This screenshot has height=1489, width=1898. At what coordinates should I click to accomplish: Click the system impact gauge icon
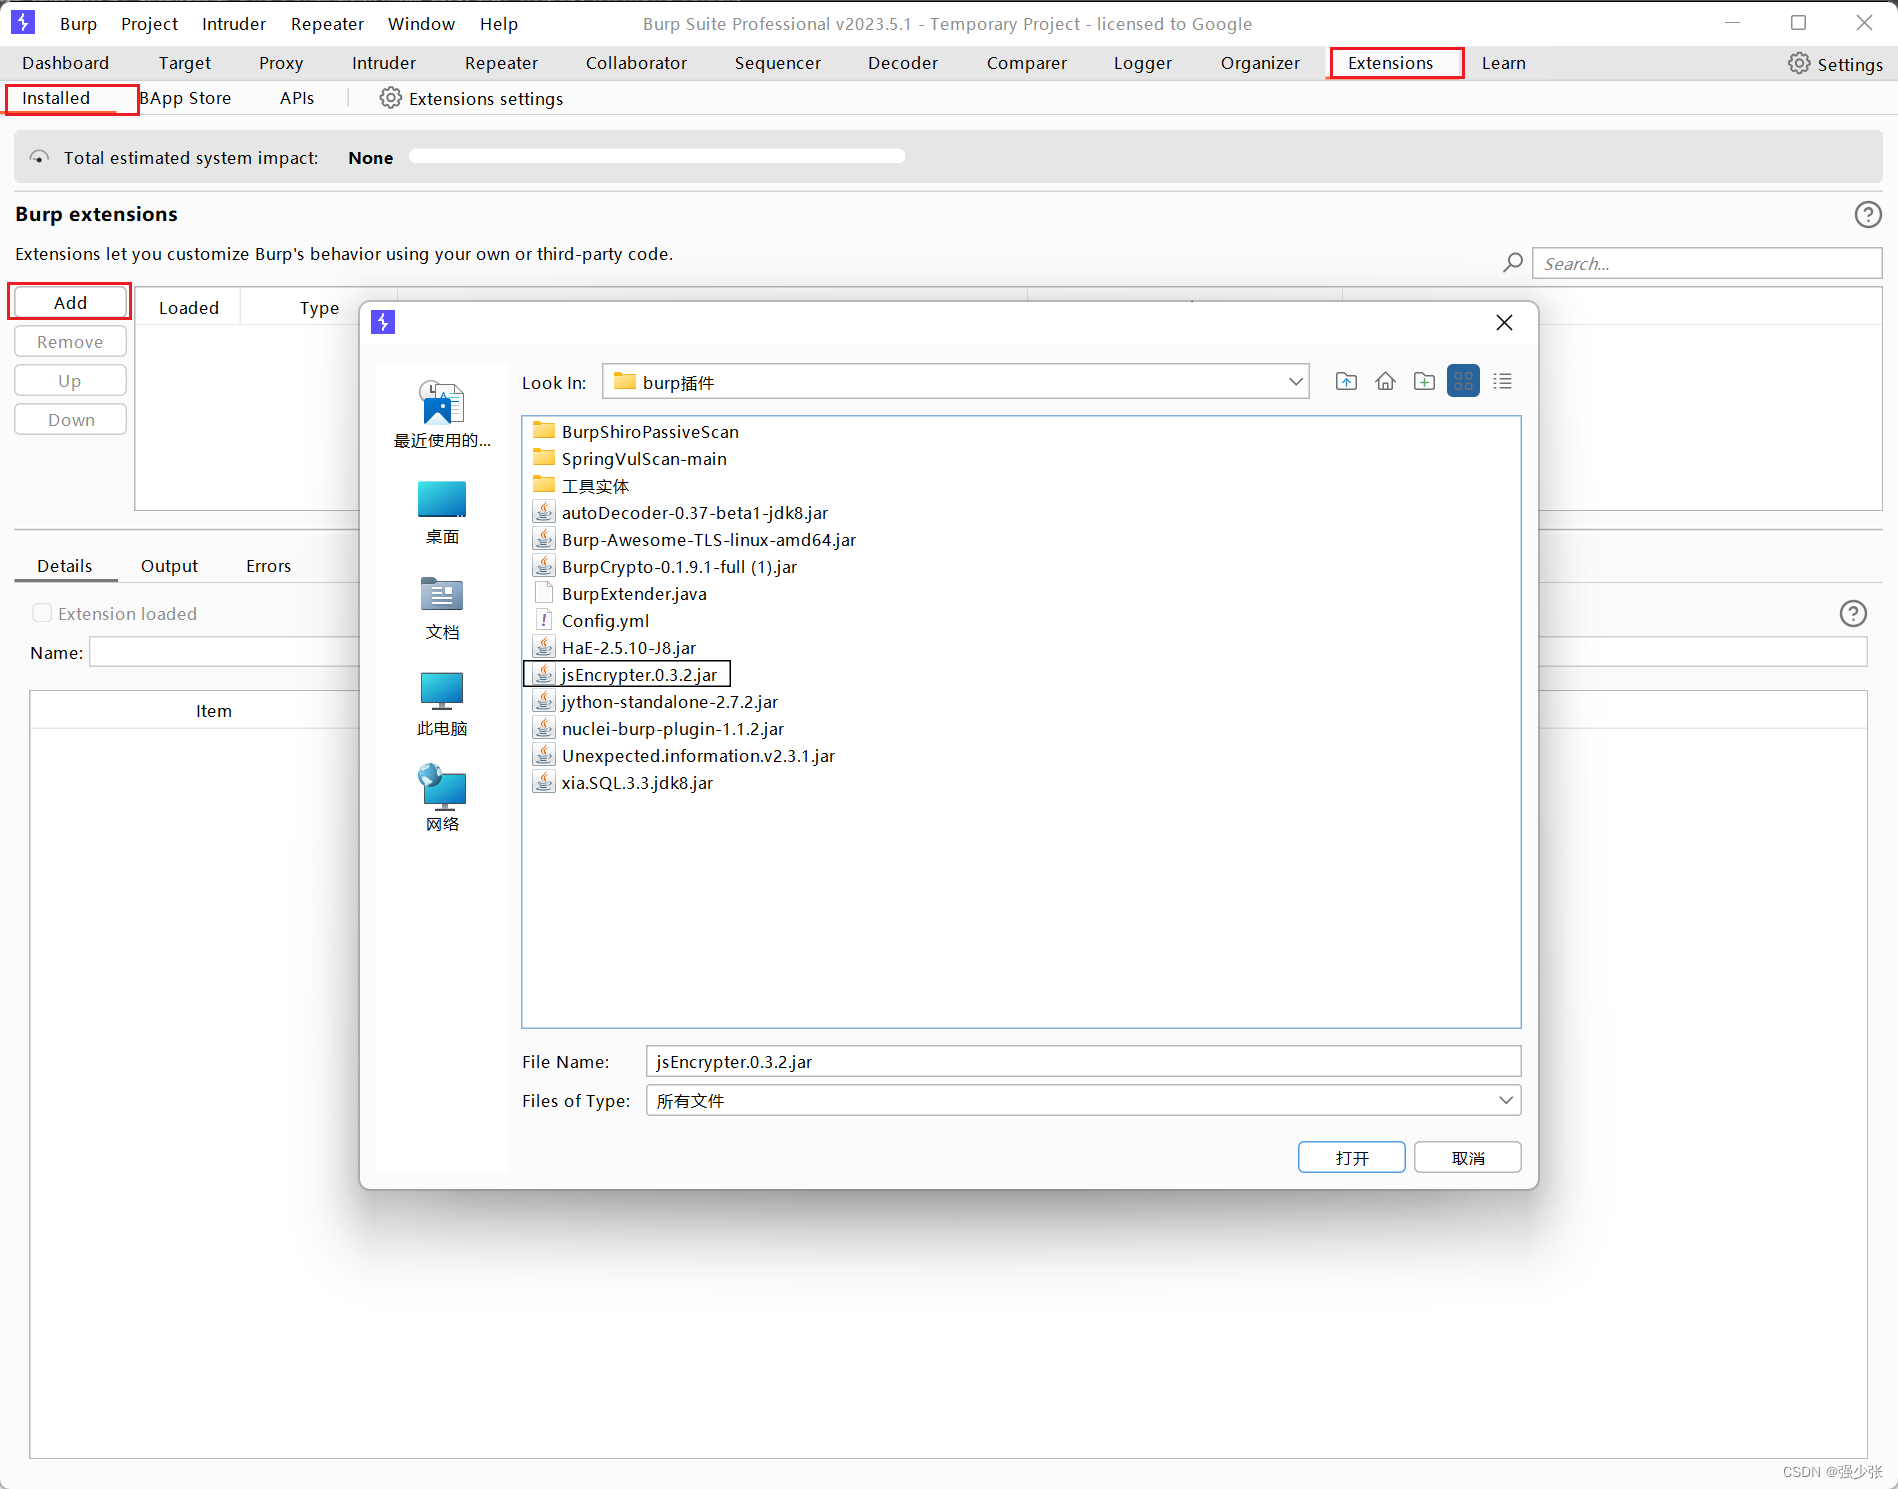39,157
